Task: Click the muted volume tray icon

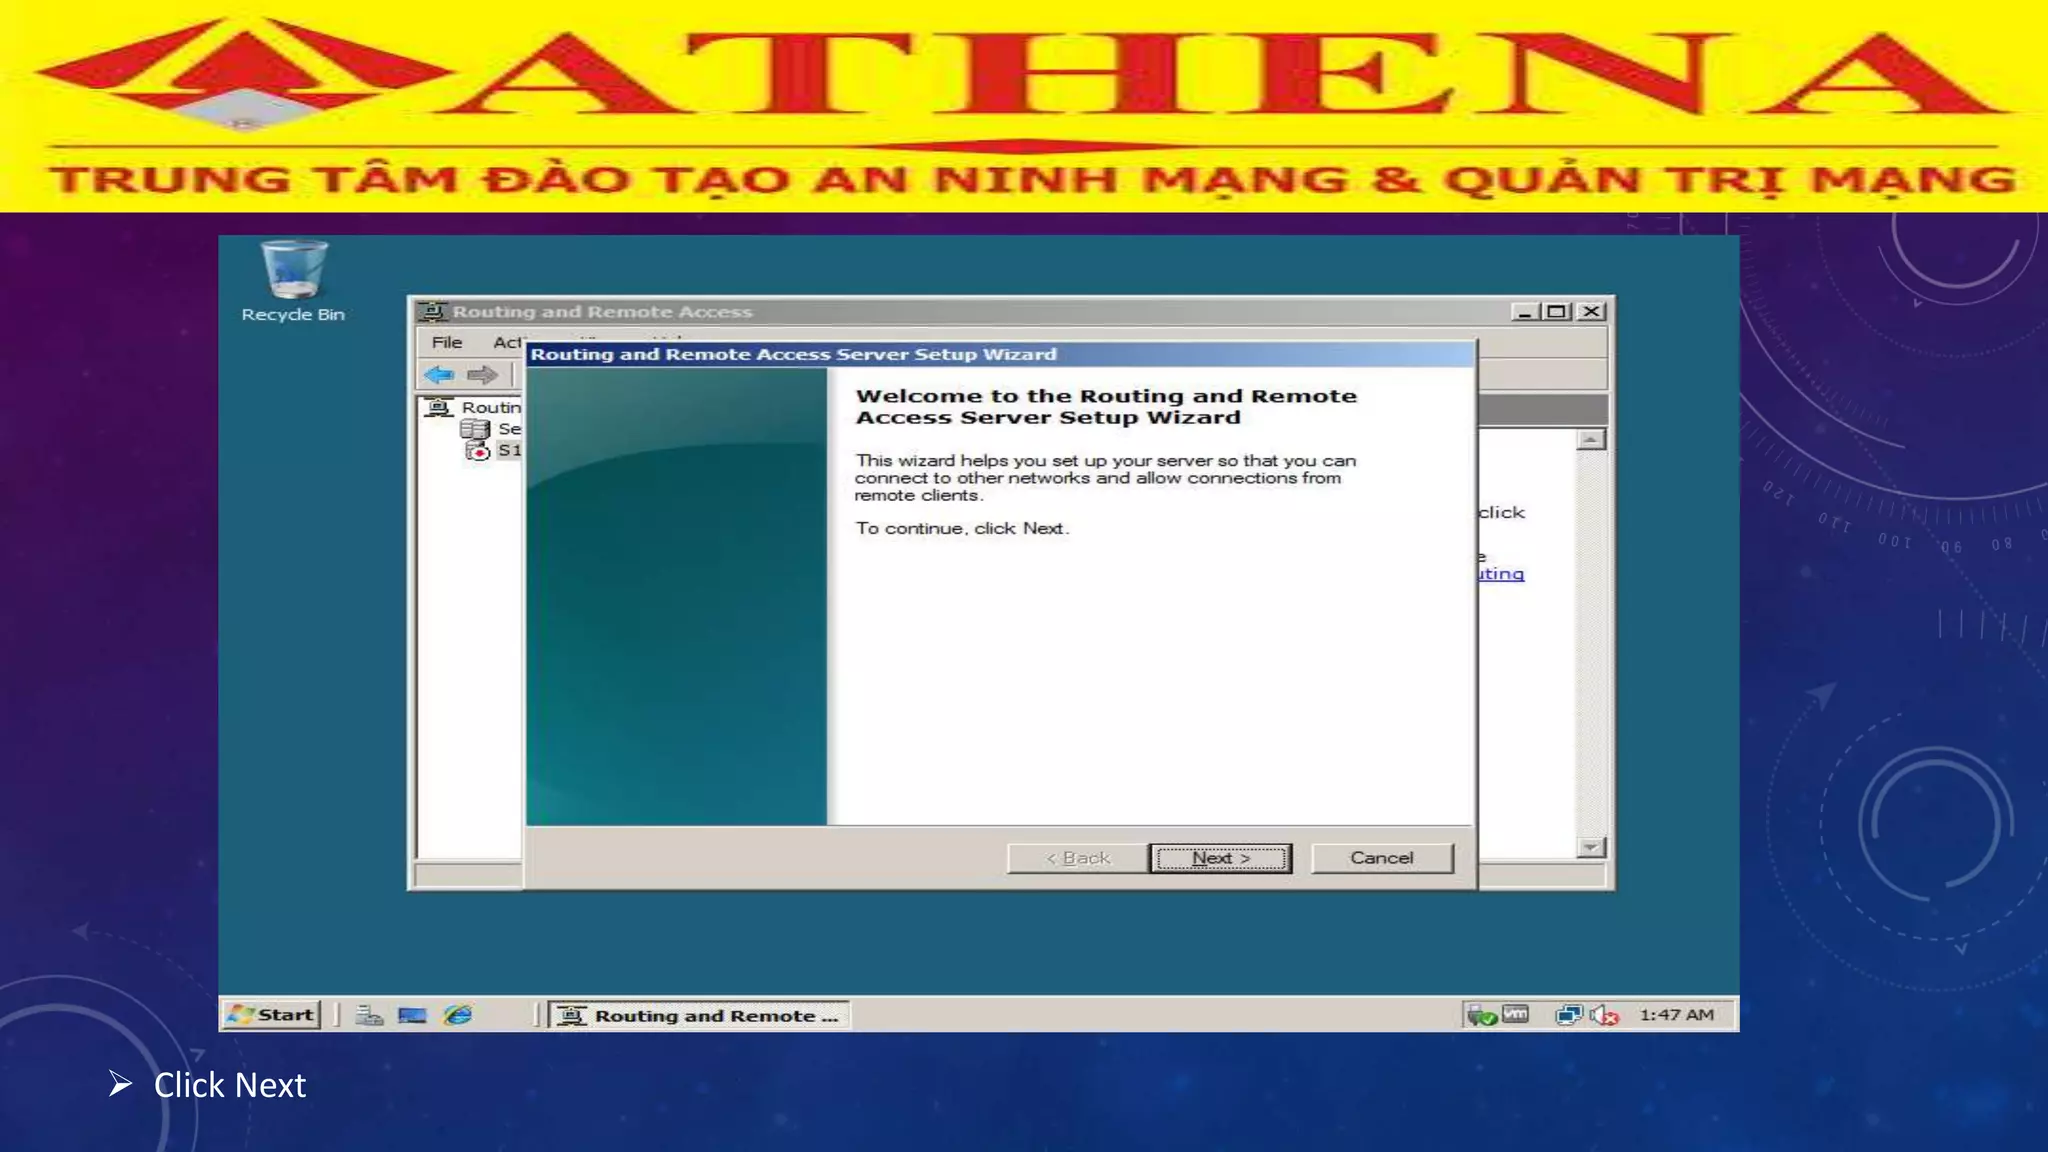Action: pyautogui.click(x=1604, y=1015)
